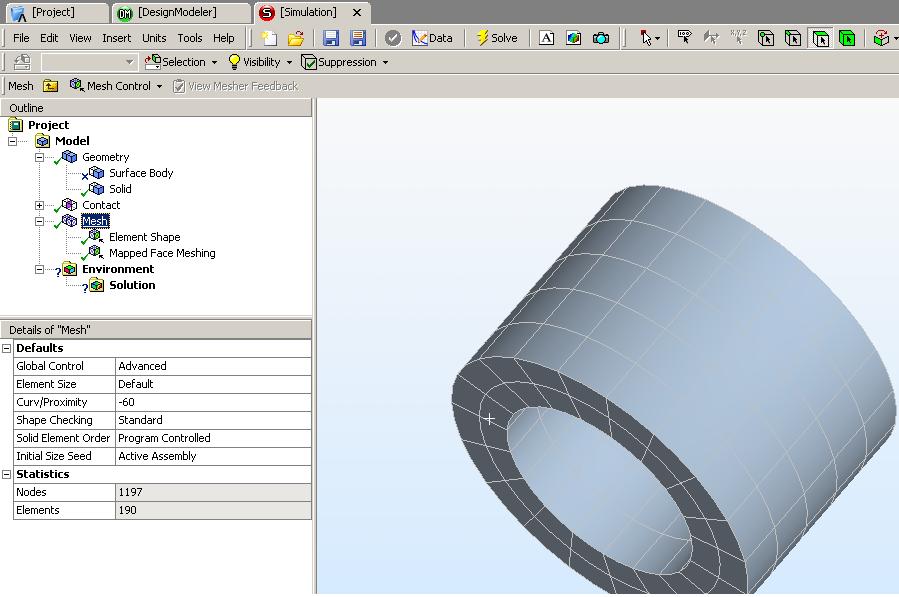Select Mapped Face Meshing in outline
The height and width of the screenshot is (597, 899).
[162, 253]
